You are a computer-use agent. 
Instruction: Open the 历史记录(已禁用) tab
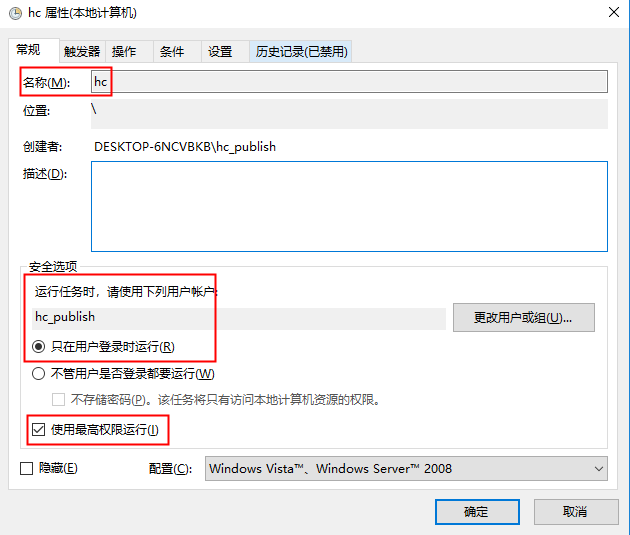click(x=300, y=52)
